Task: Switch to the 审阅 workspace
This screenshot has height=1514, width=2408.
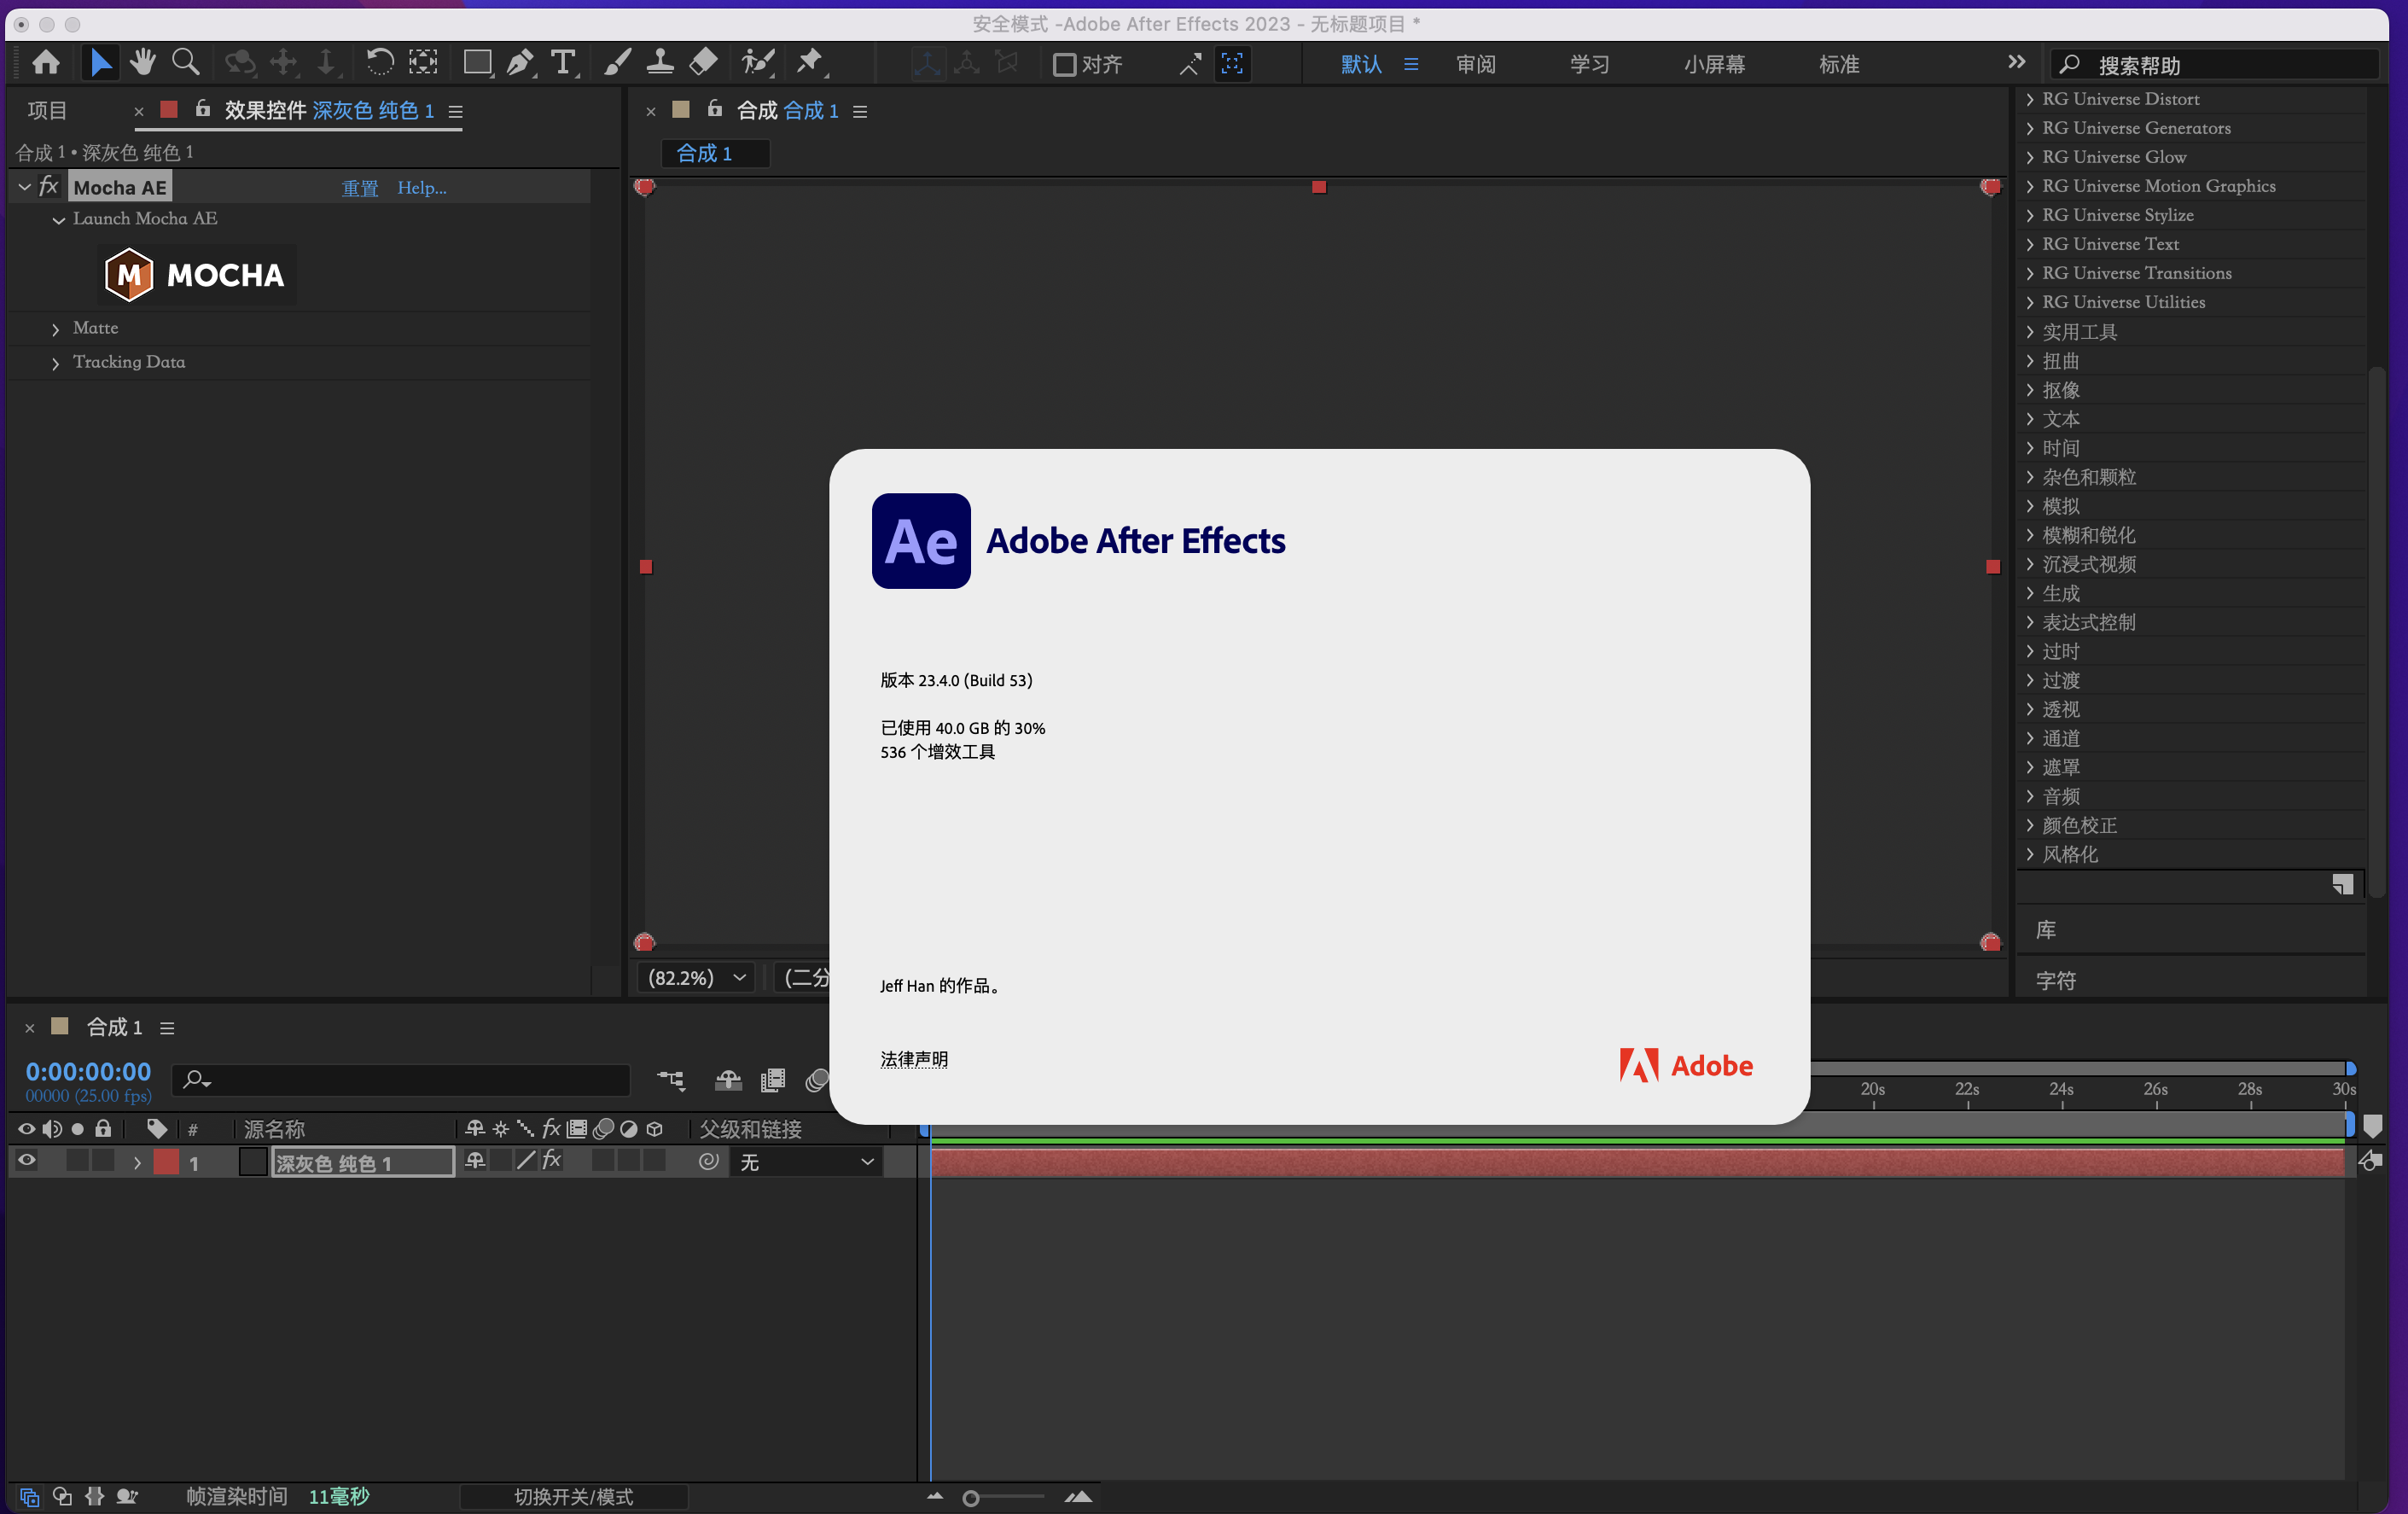Action: [x=1475, y=65]
